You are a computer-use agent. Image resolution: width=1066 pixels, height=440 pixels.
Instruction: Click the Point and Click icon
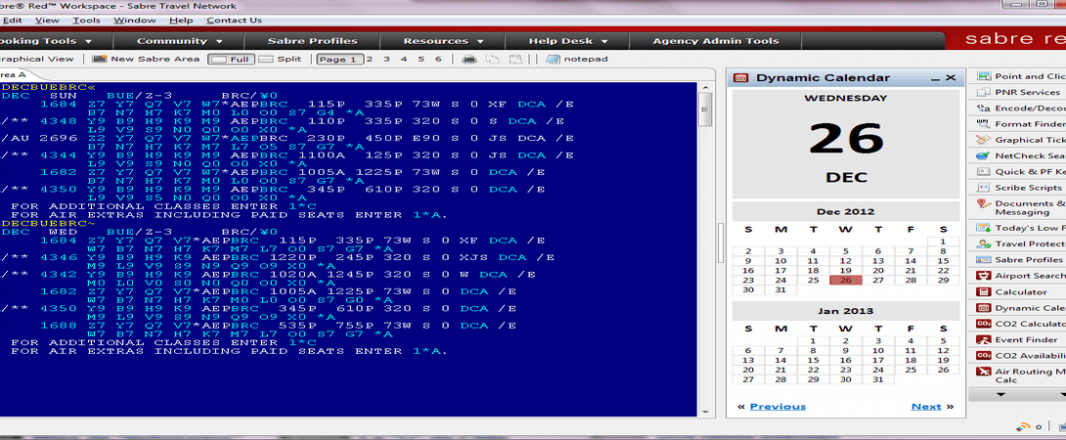(983, 77)
